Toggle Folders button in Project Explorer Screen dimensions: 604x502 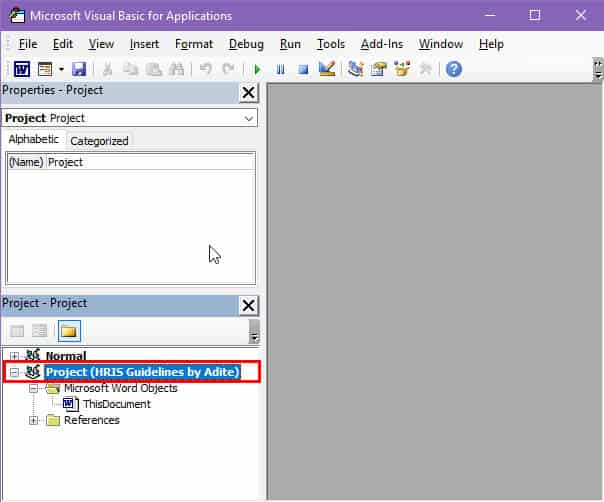69,331
